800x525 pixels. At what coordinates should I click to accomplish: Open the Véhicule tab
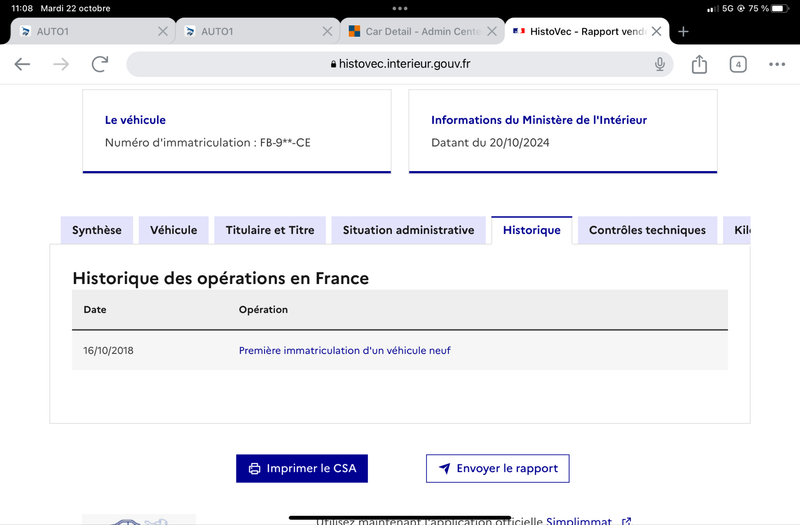click(x=173, y=230)
